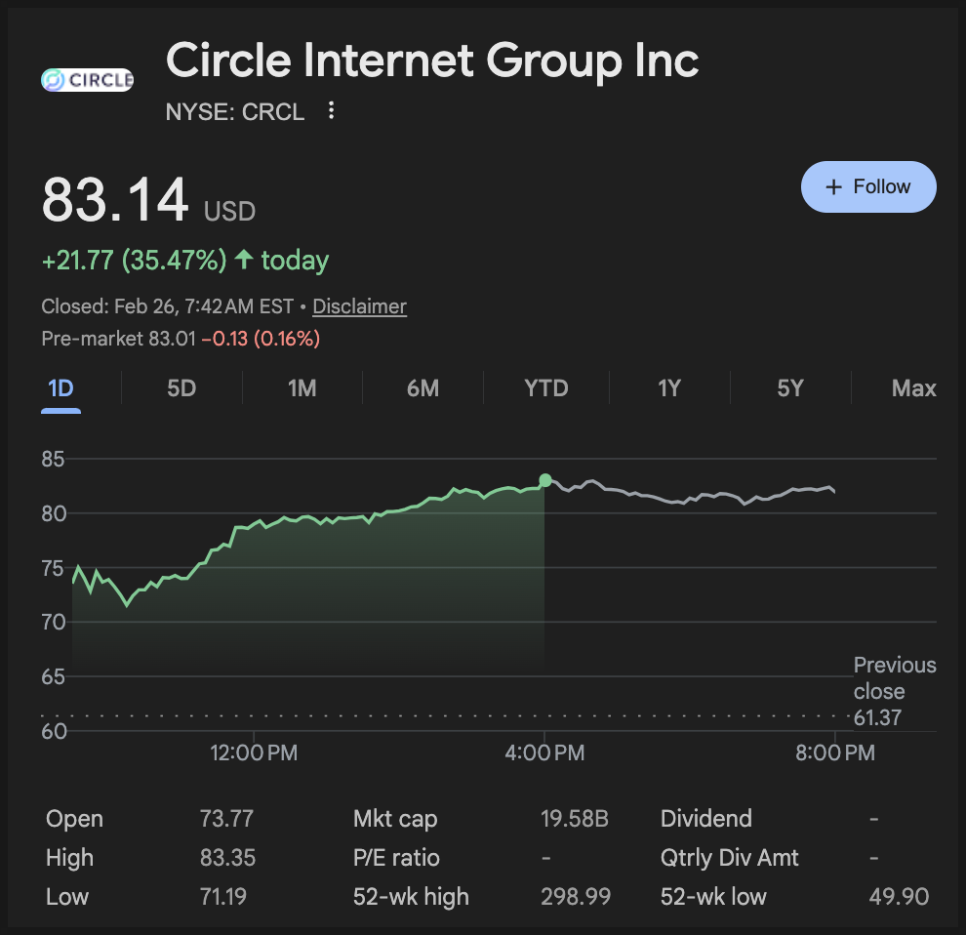
Task: Click the Previous close 61.37 label
Action: point(894,691)
